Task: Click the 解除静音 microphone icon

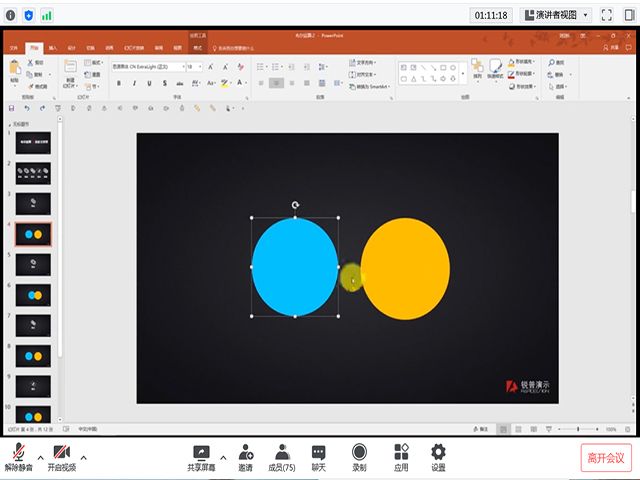Action: click(18, 452)
